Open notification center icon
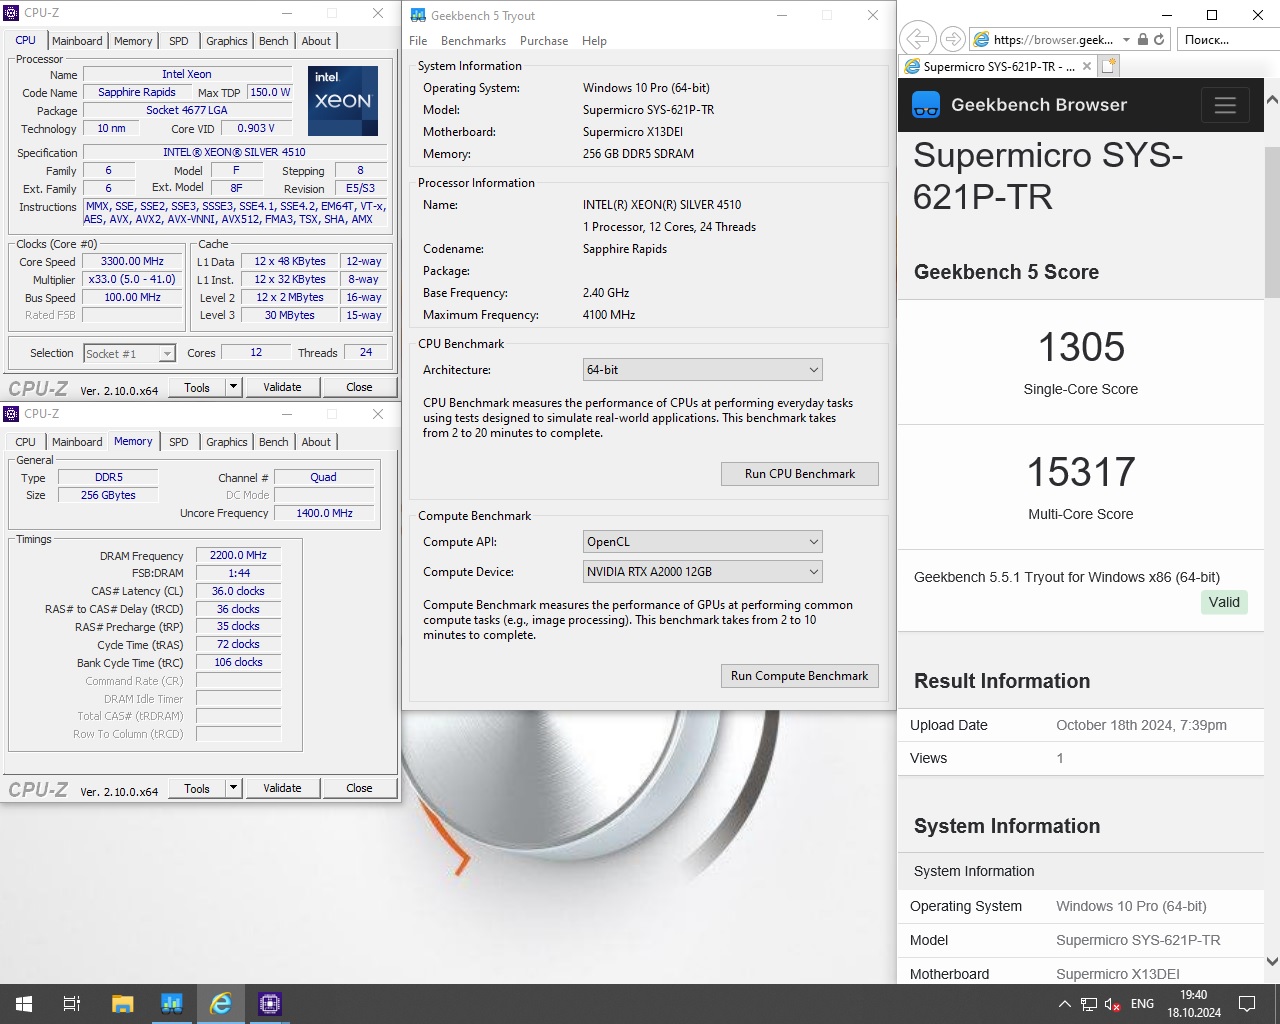 1247,1004
